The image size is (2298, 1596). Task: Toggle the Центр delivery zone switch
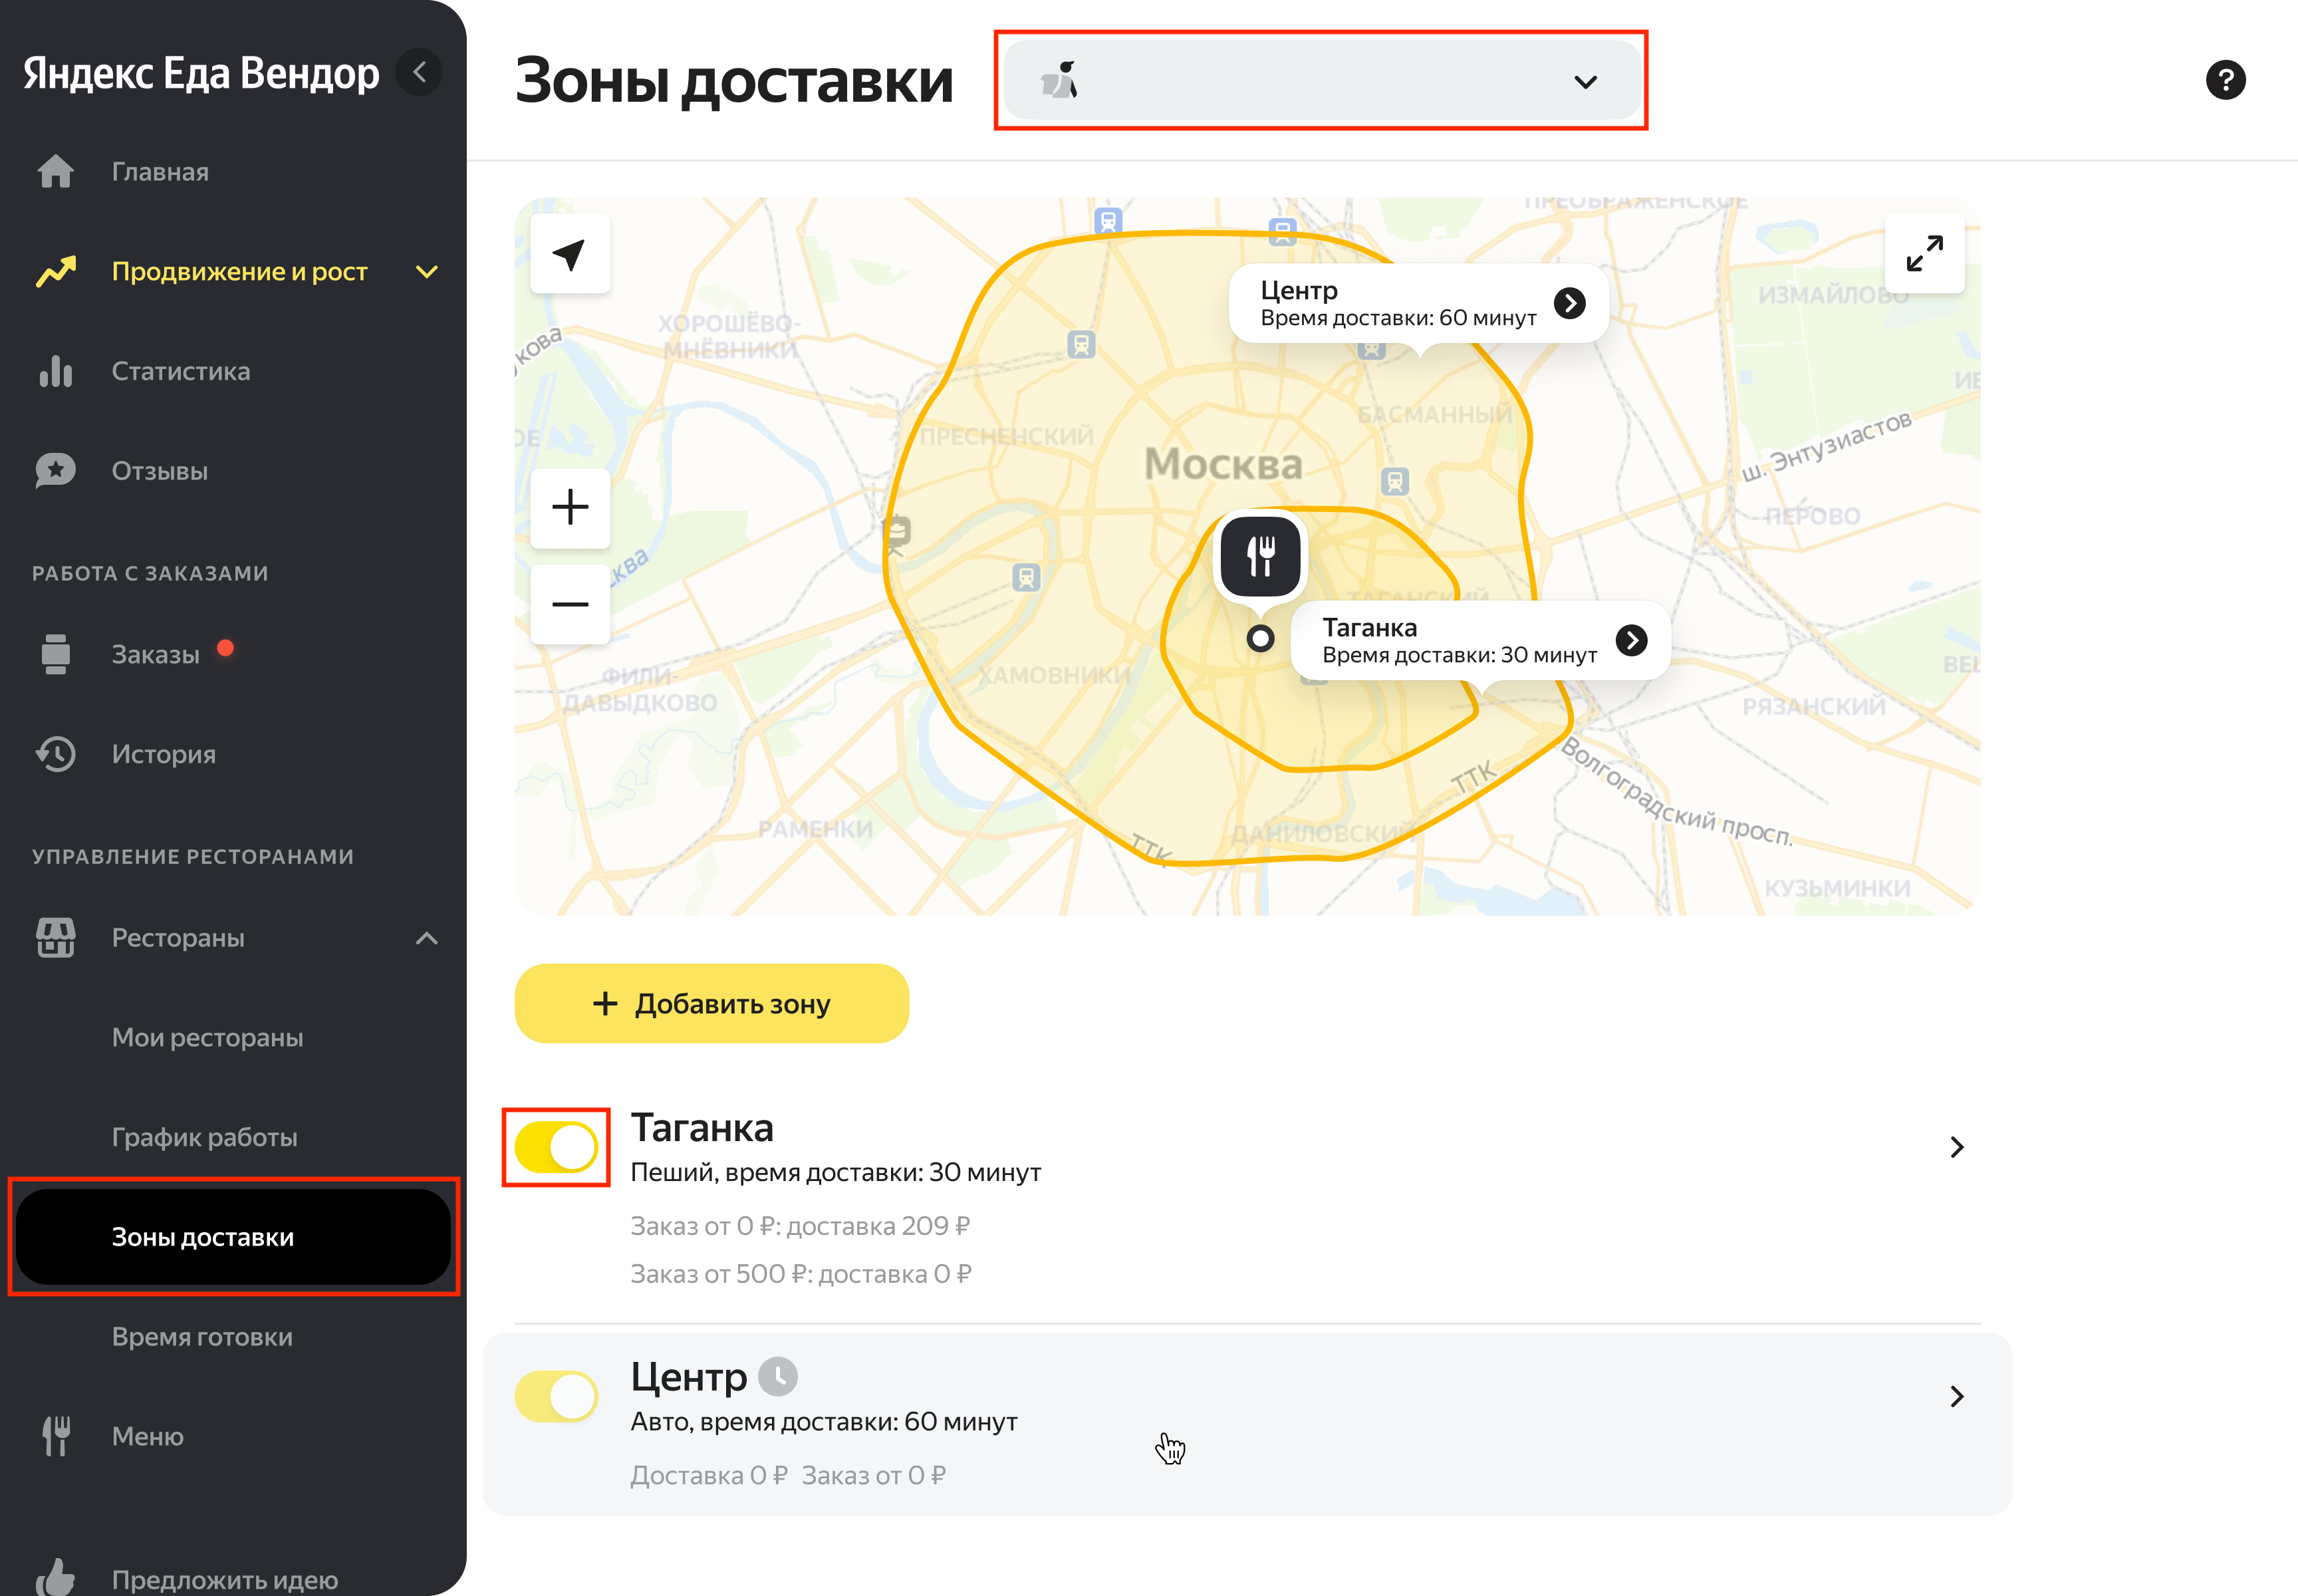[556, 1396]
